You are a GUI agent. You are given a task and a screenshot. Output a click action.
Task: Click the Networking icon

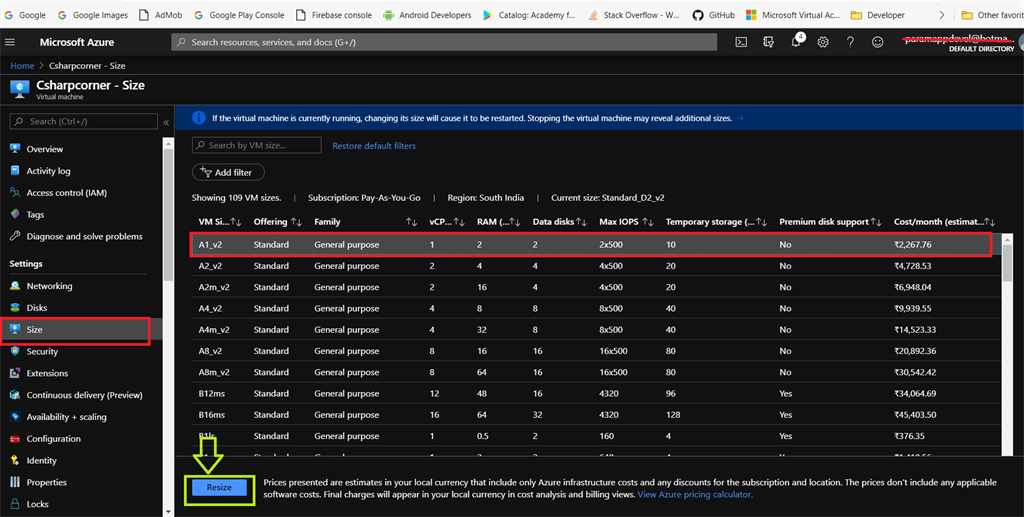[15, 286]
